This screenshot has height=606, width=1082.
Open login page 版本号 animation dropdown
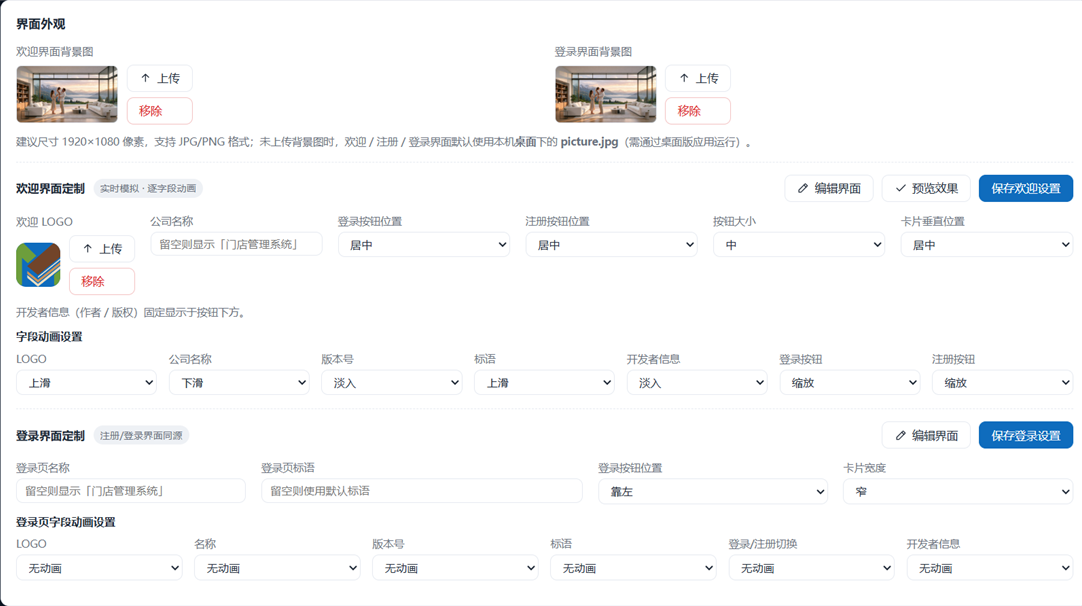[x=455, y=568]
